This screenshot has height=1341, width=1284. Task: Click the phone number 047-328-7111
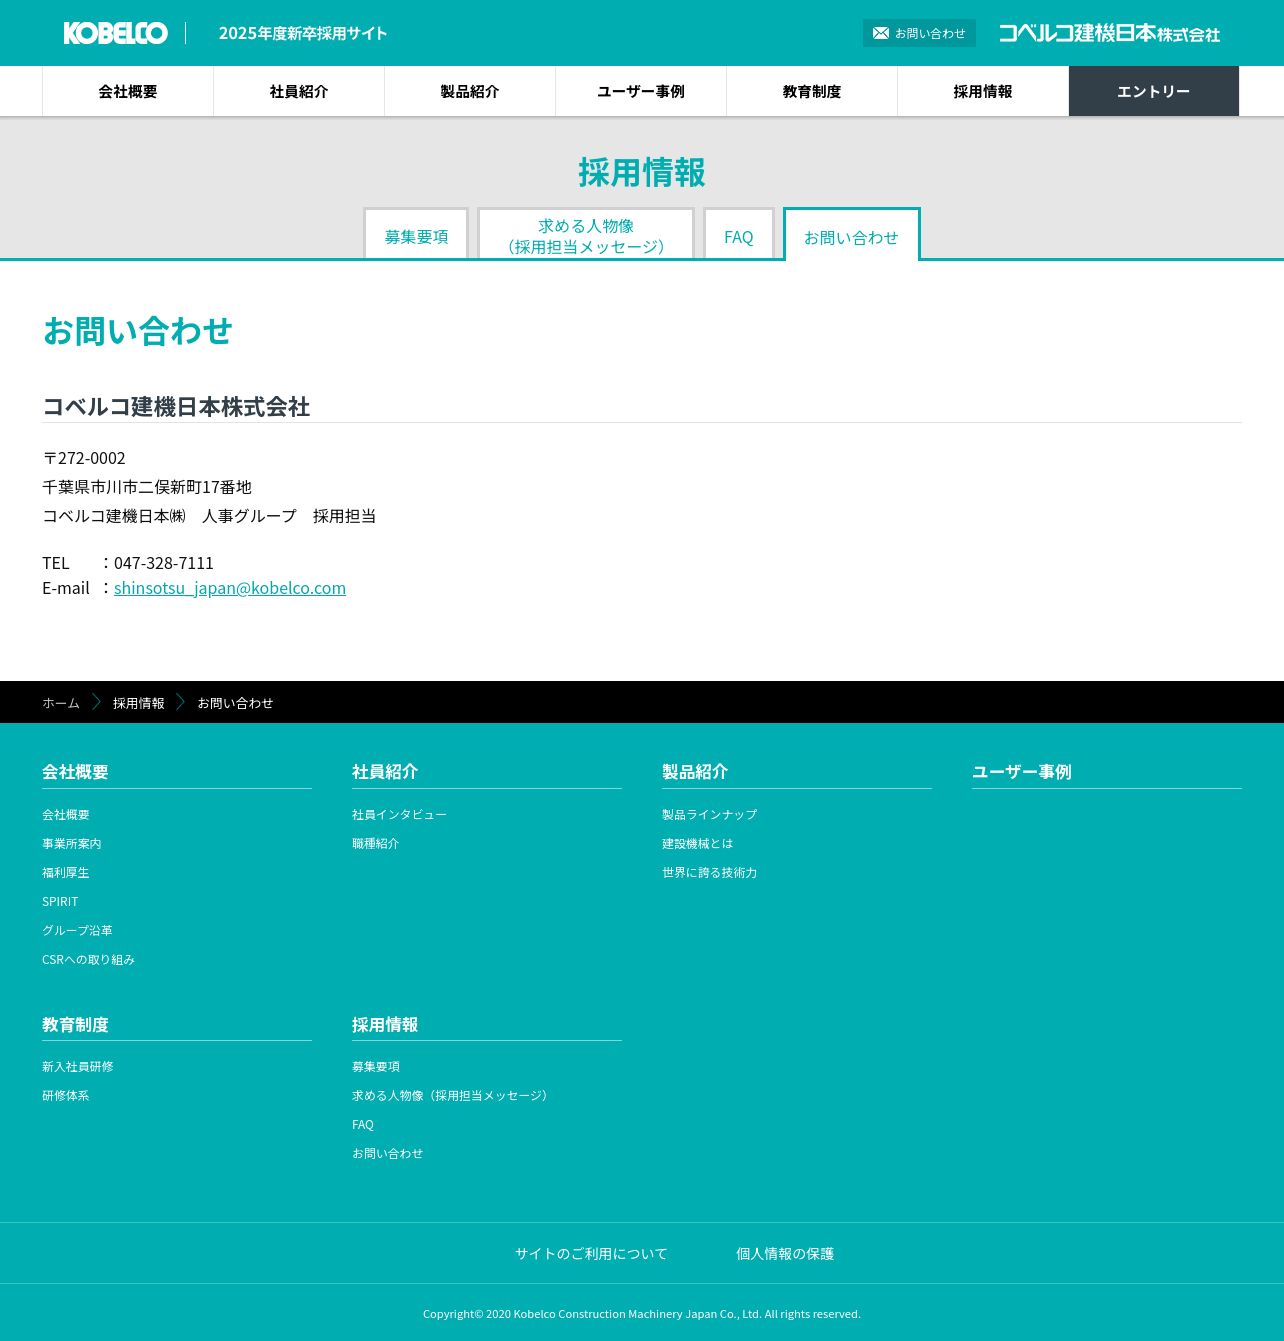[x=164, y=563]
